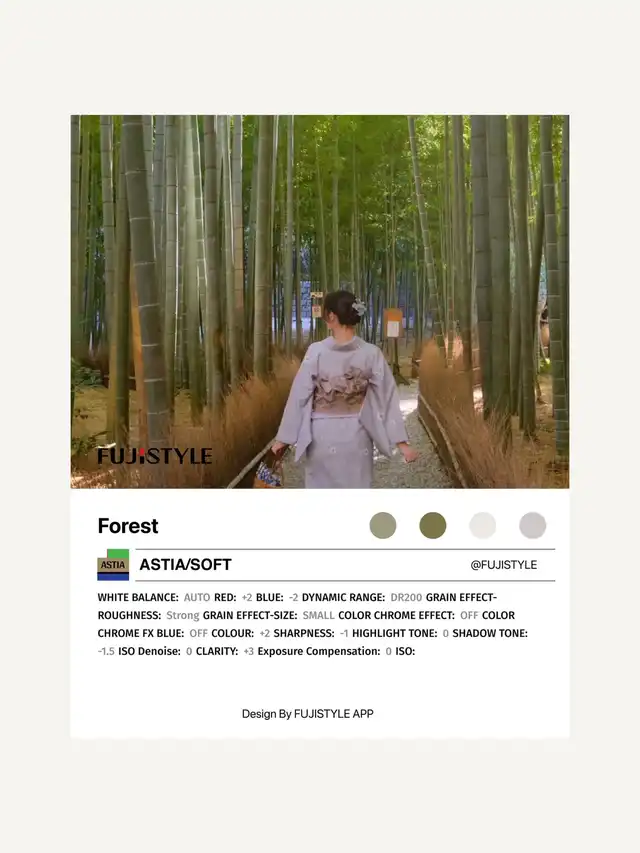The height and width of the screenshot is (853, 640).
Task: Click the Design By FUJISTYLE APP text
Action: pyautogui.click(x=307, y=714)
